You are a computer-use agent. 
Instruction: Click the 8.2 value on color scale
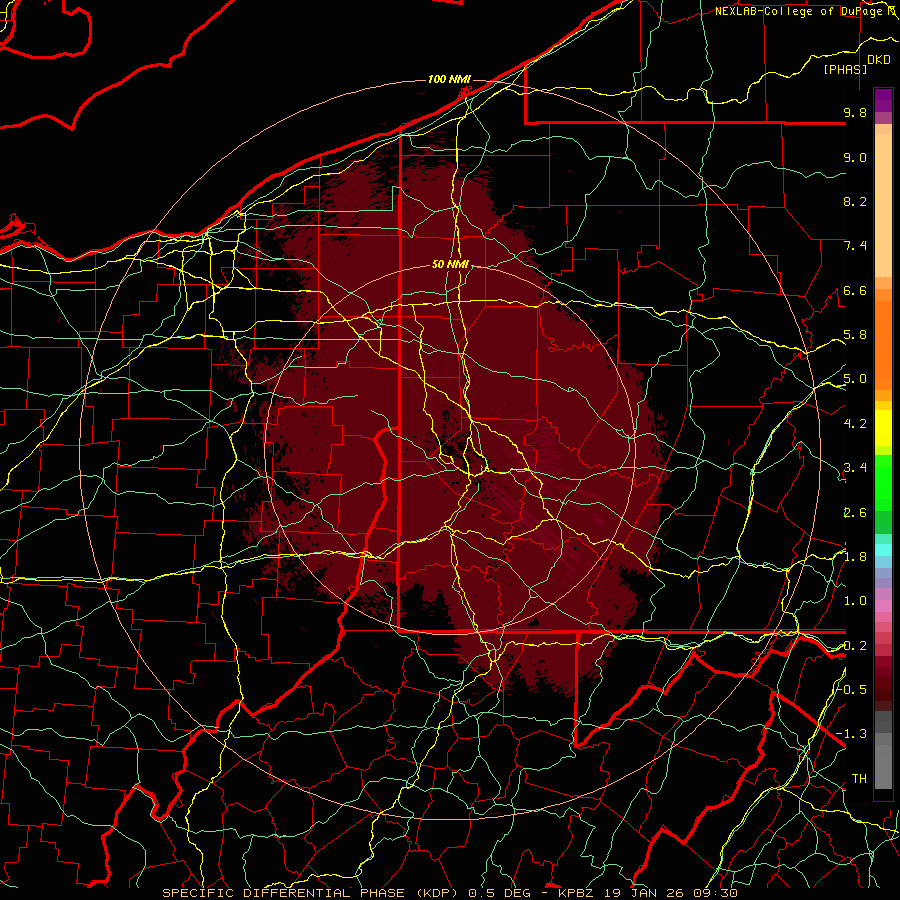click(x=855, y=201)
